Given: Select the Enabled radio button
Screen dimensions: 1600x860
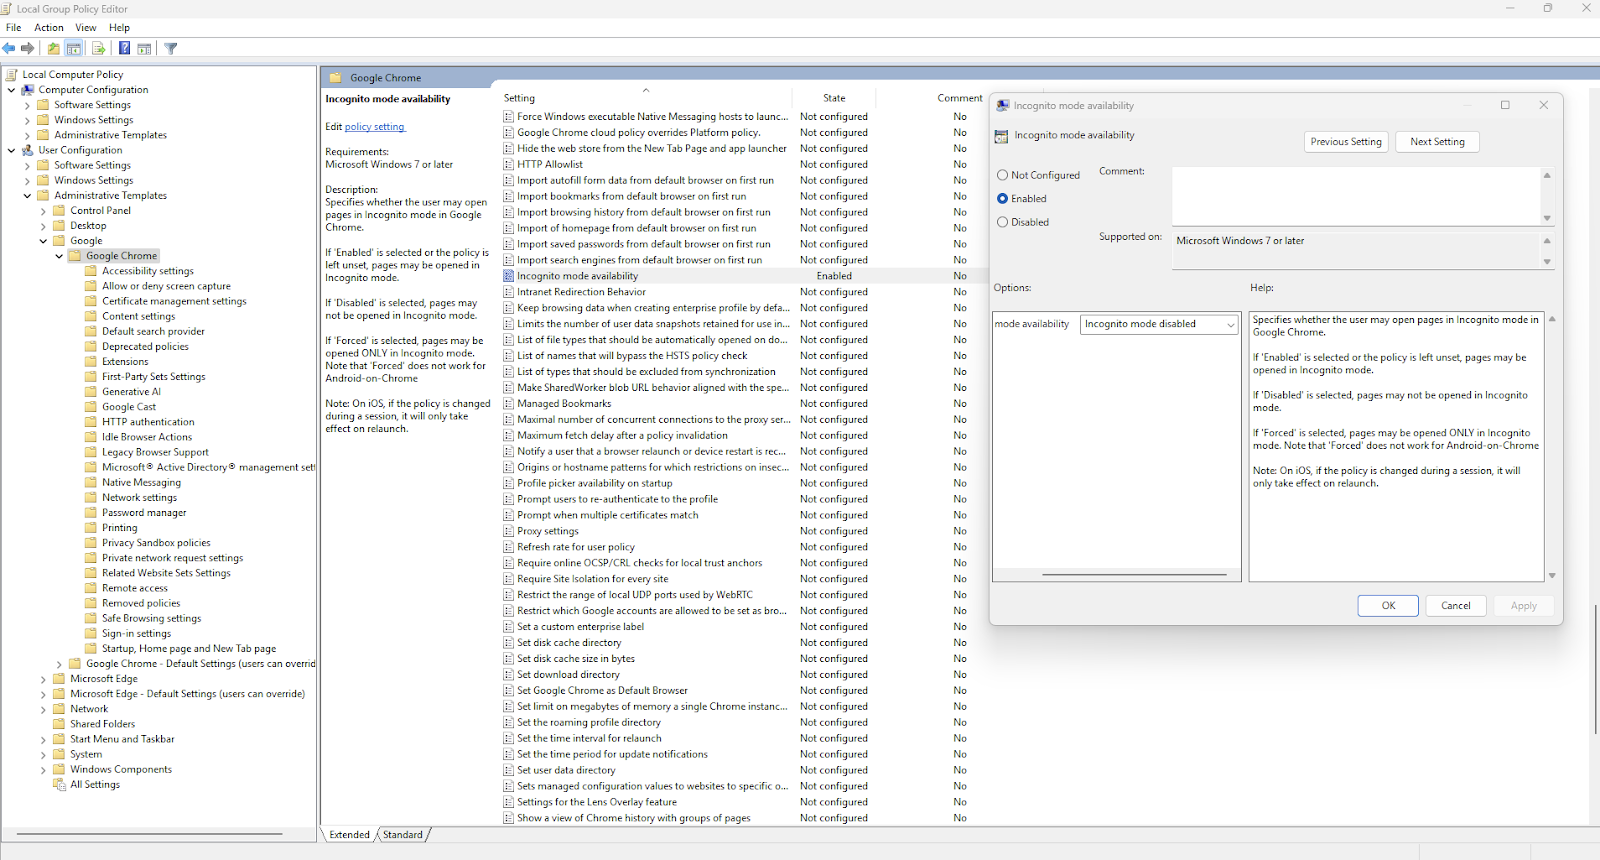Looking at the screenshot, I should 1002,198.
